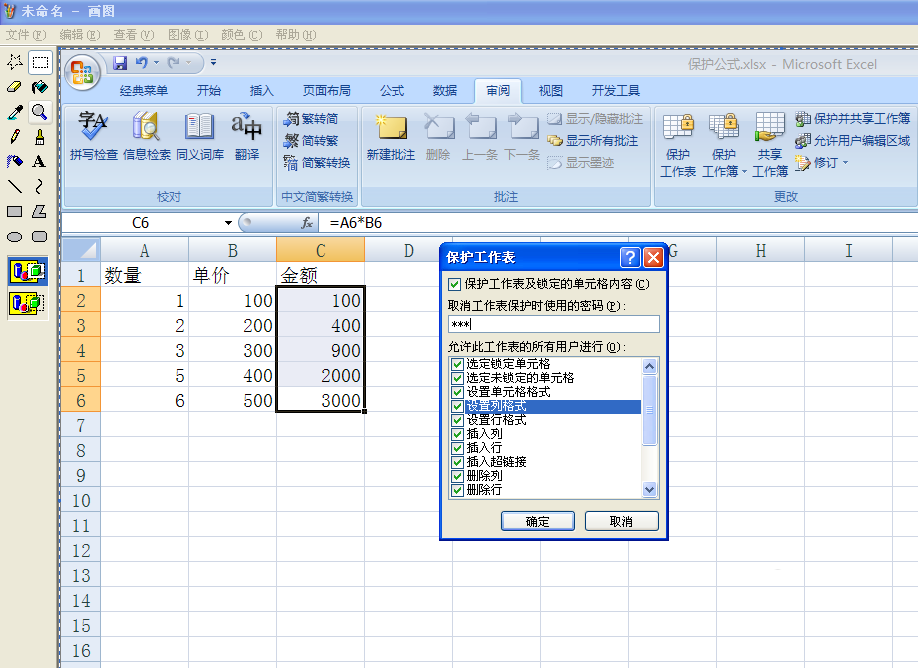Toggle the 插入超链接 checkbox
The width and height of the screenshot is (918, 668).
click(x=458, y=462)
